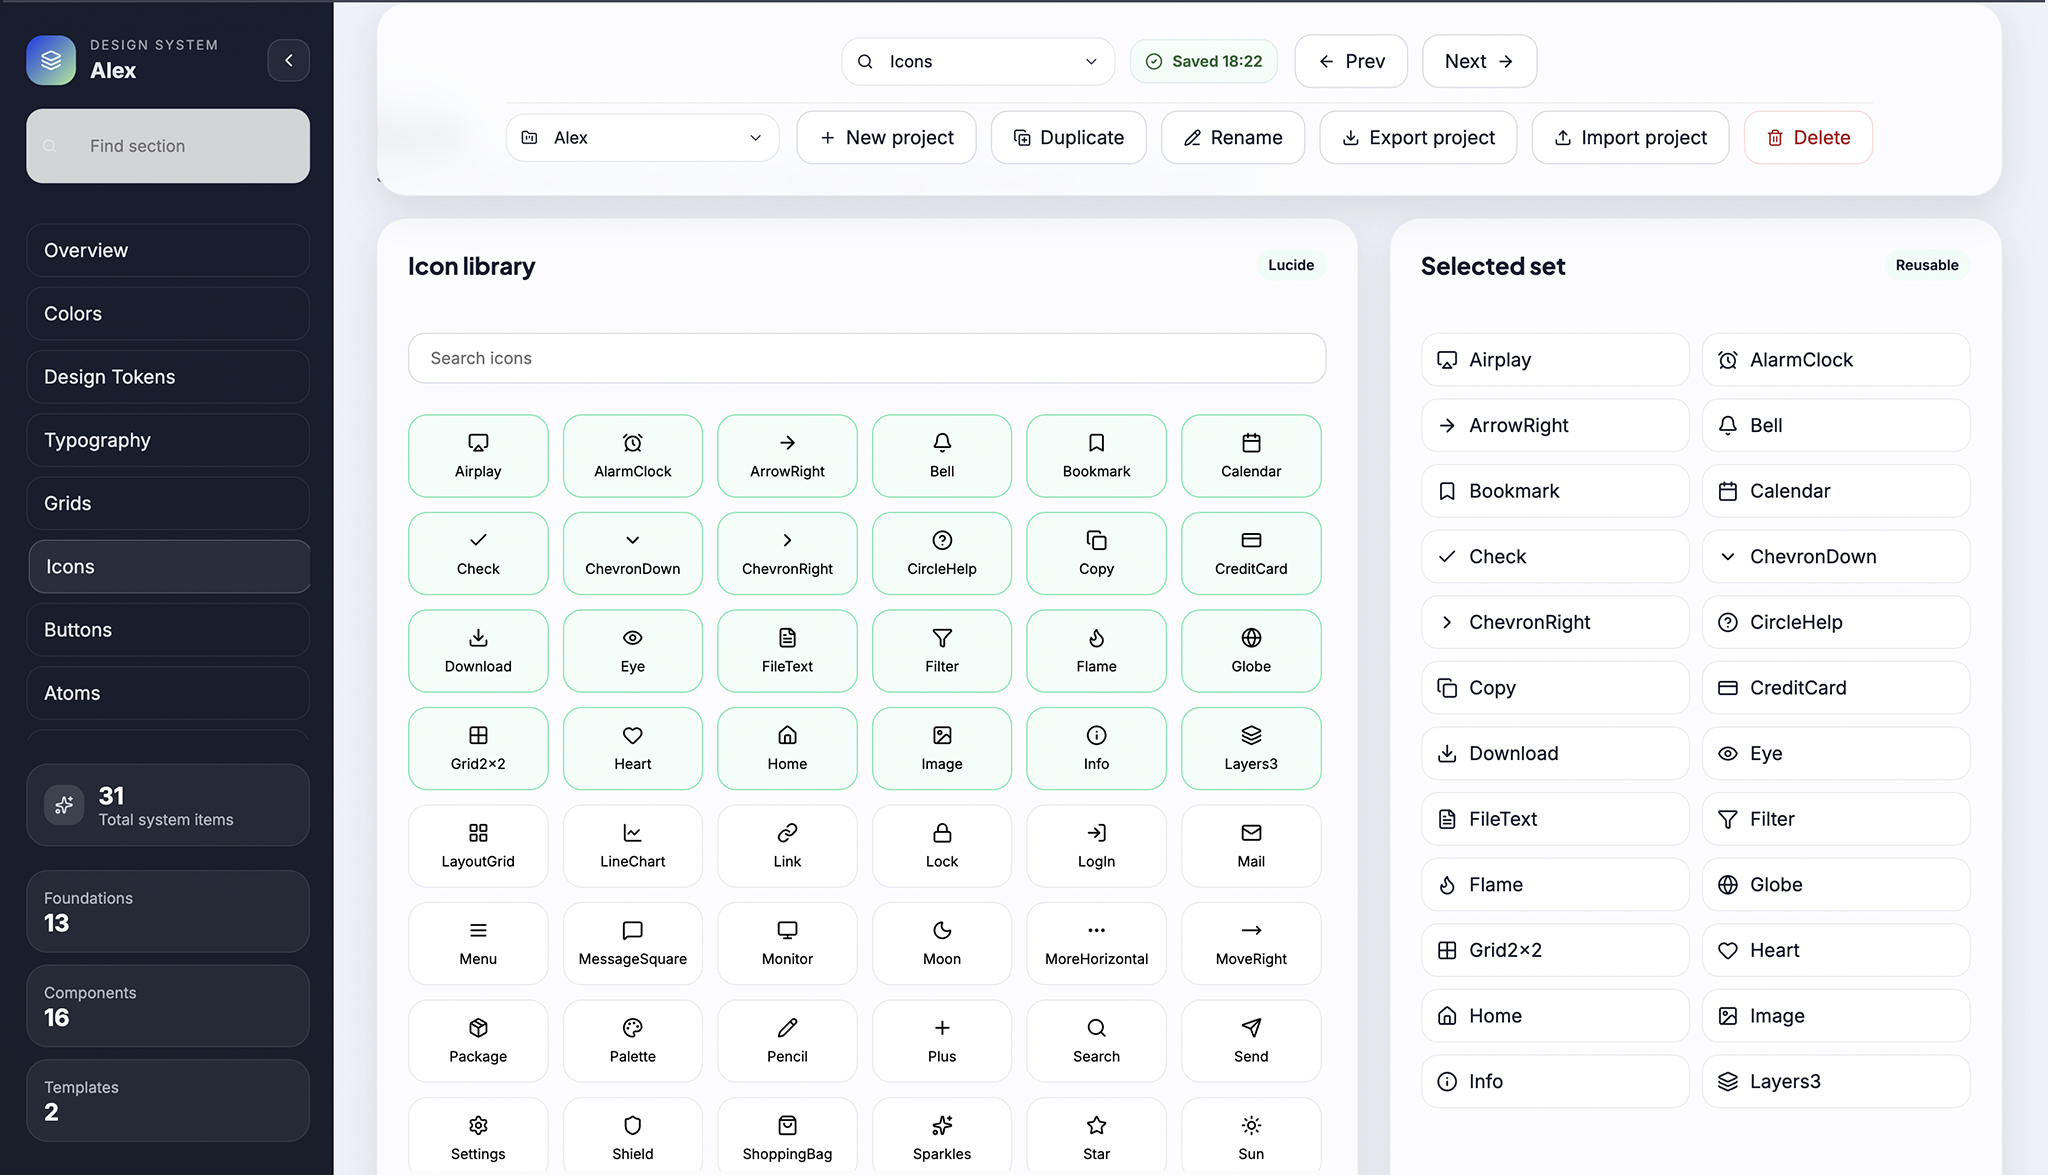Remove CreditCard from the selected set
This screenshot has width=2048, height=1175.
coord(1835,687)
